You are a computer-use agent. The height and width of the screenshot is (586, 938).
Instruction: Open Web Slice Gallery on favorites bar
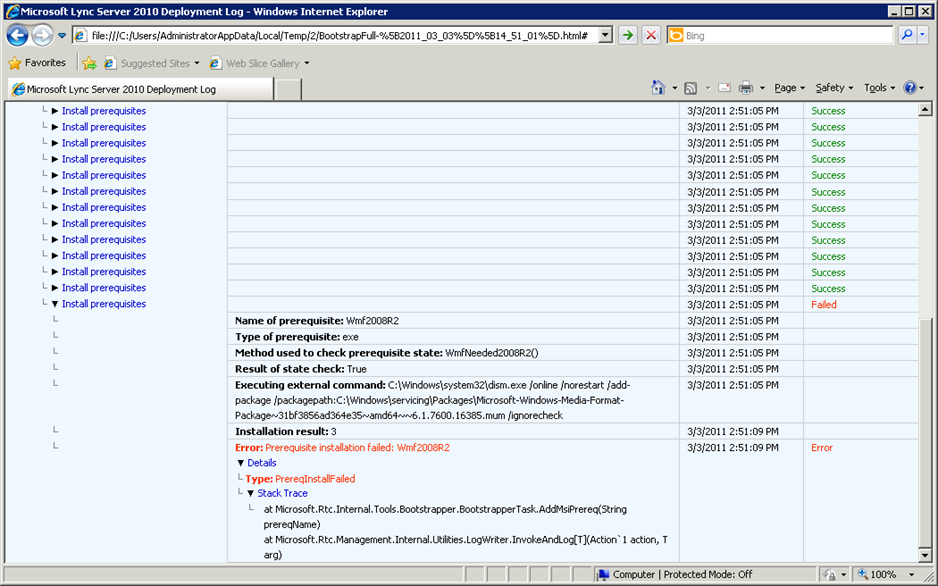pos(259,63)
